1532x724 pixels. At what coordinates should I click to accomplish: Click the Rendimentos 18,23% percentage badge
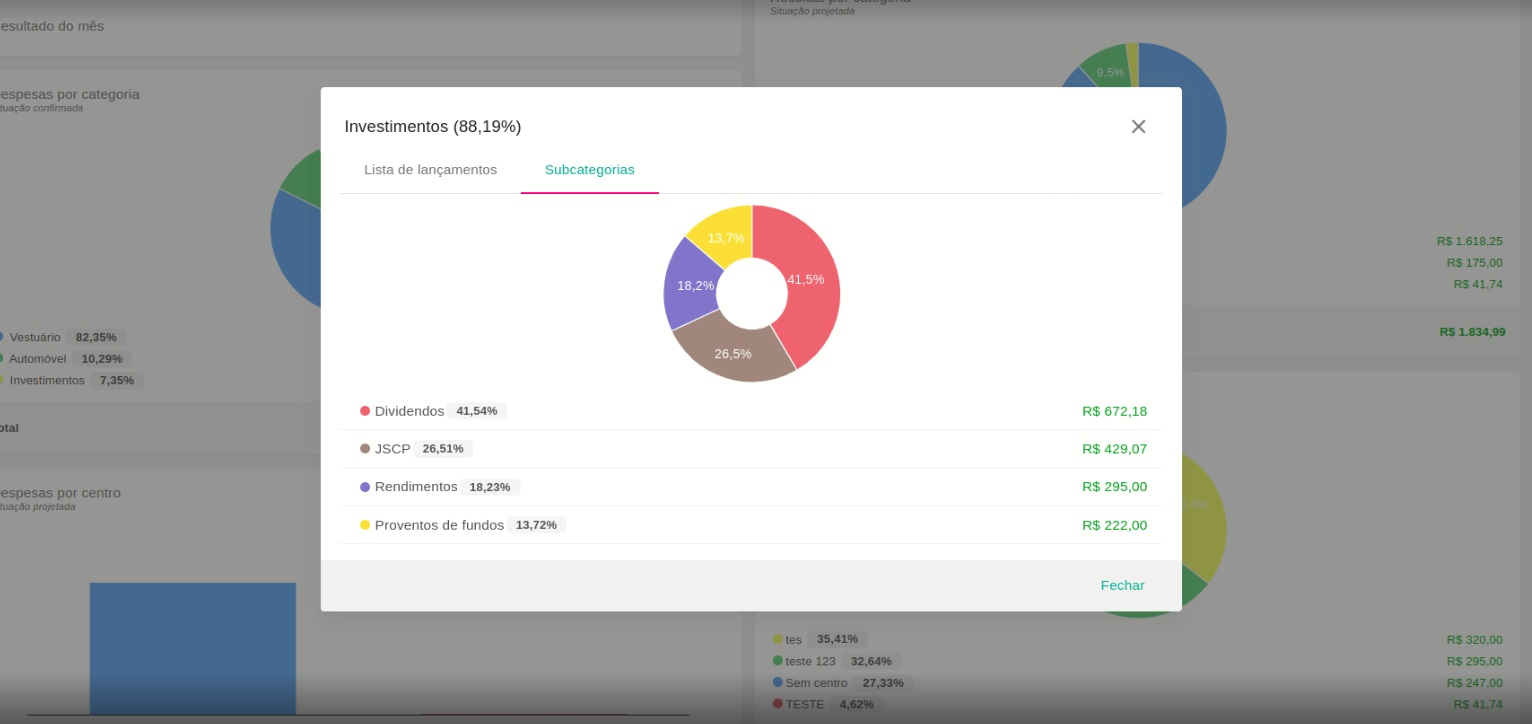tap(490, 487)
